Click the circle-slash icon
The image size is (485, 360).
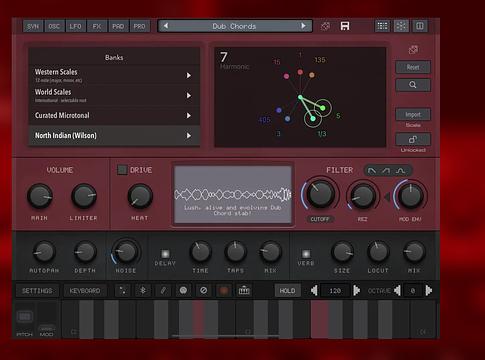pyautogui.click(x=203, y=291)
